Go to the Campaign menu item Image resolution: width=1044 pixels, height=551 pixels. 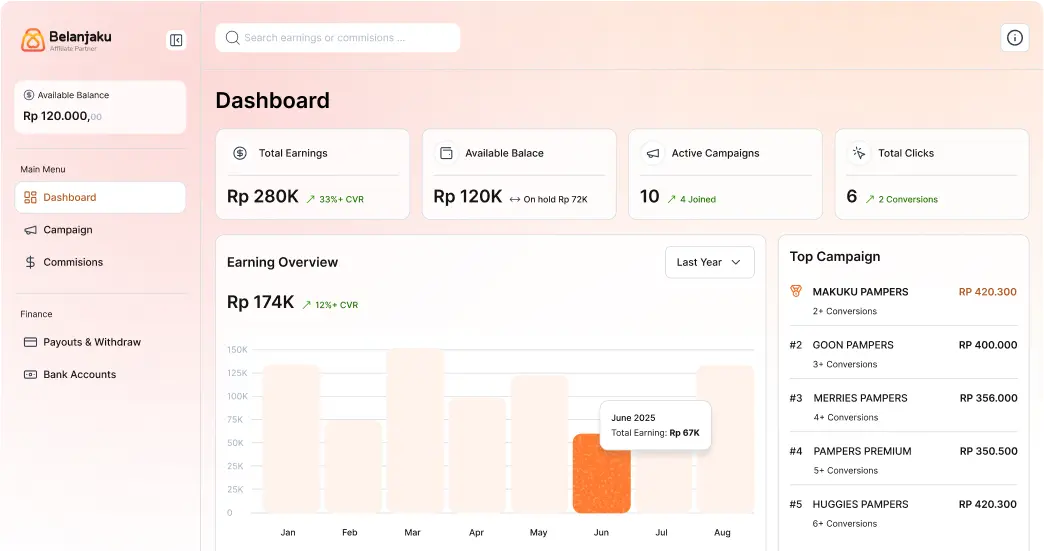100,230
